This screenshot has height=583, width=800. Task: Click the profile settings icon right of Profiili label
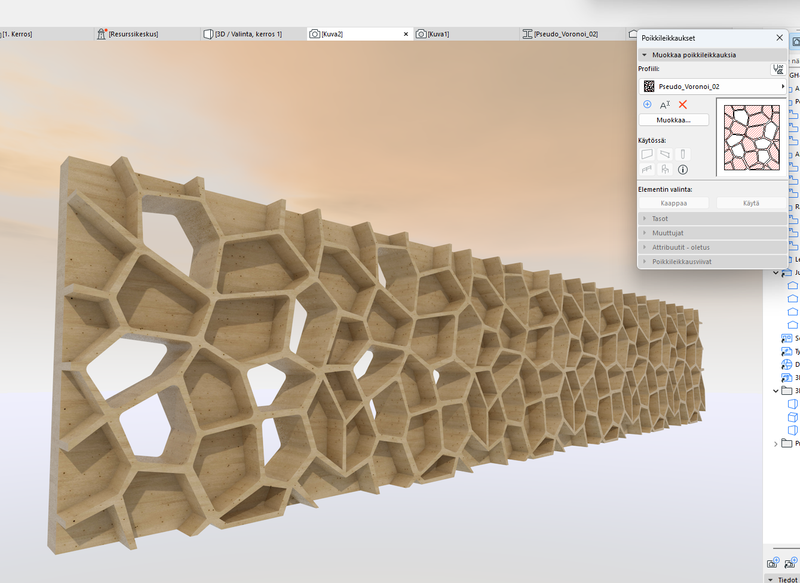point(779,69)
